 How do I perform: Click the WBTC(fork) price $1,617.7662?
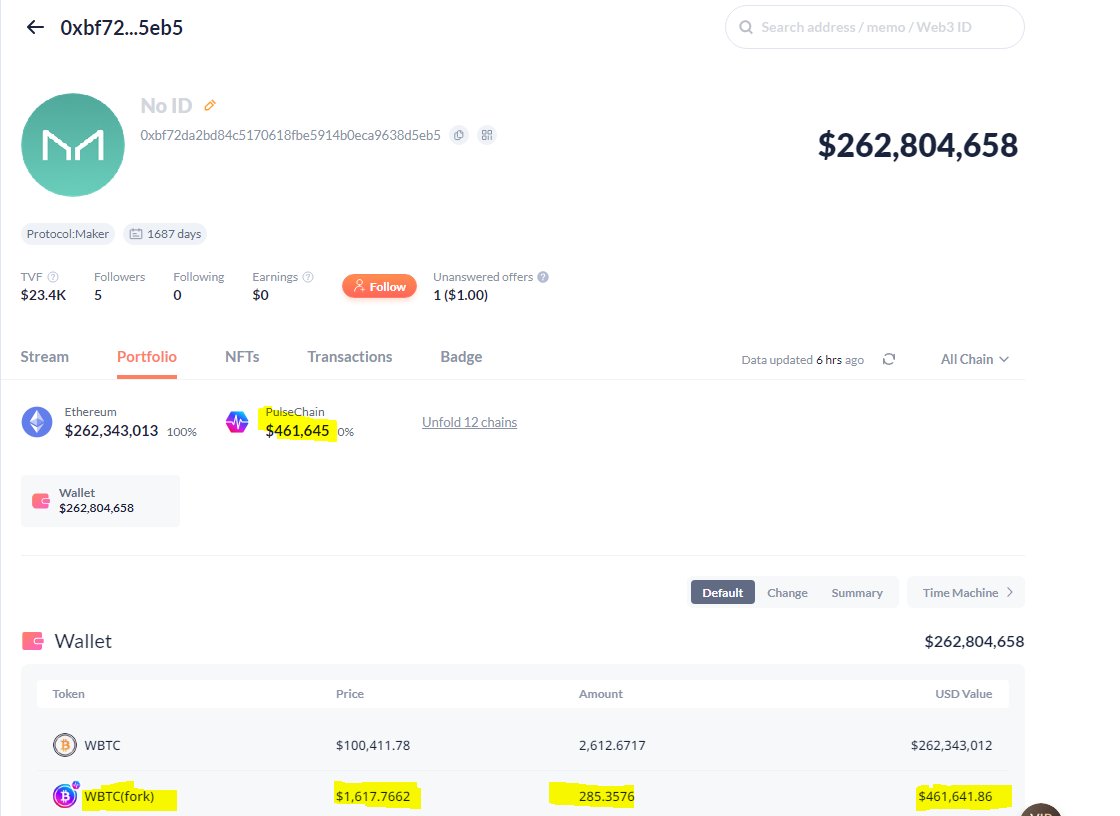coord(373,796)
